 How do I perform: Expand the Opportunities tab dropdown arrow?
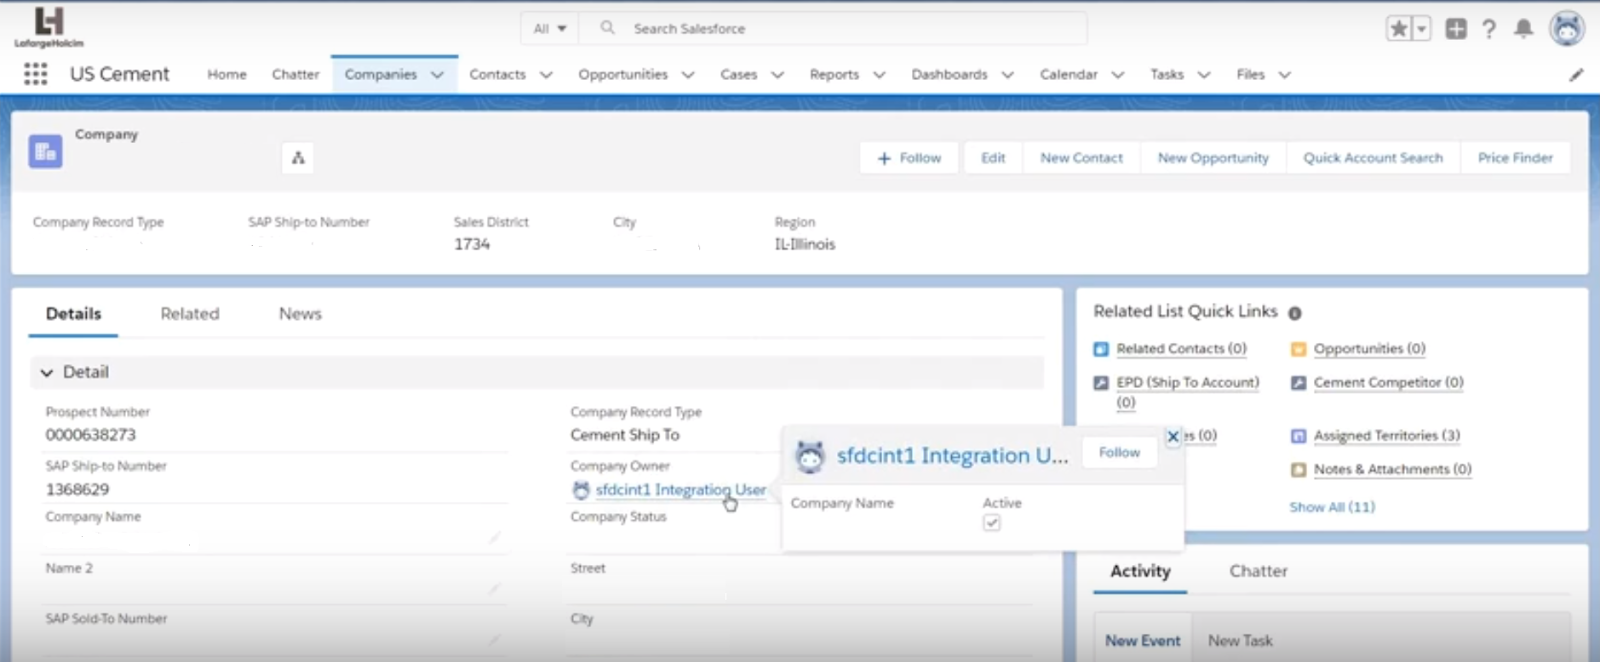pyautogui.click(x=688, y=75)
